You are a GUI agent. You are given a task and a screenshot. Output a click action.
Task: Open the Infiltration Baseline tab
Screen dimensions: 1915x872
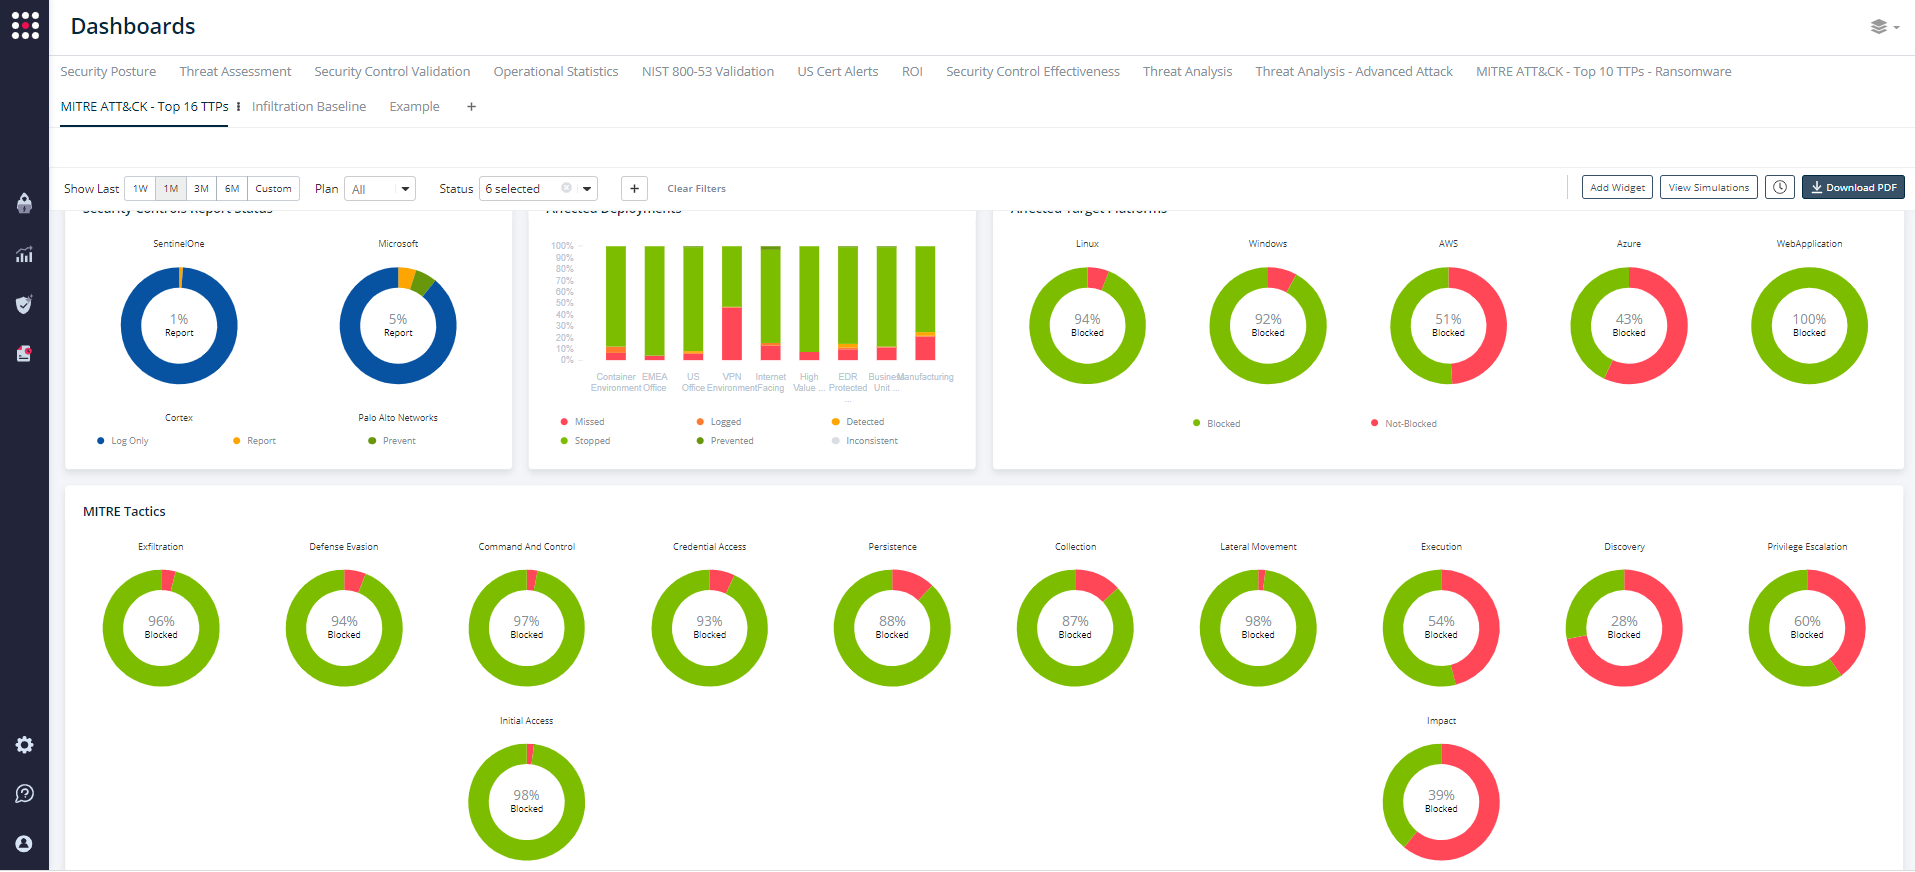pyautogui.click(x=309, y=107)
